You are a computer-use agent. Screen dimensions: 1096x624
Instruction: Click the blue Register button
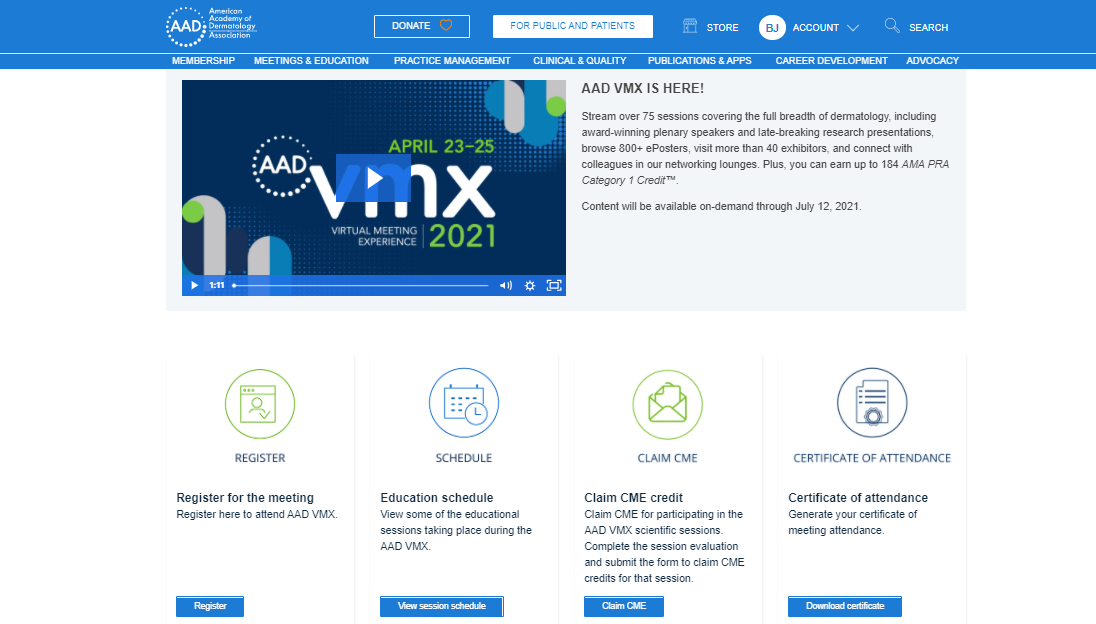(210, 606)
